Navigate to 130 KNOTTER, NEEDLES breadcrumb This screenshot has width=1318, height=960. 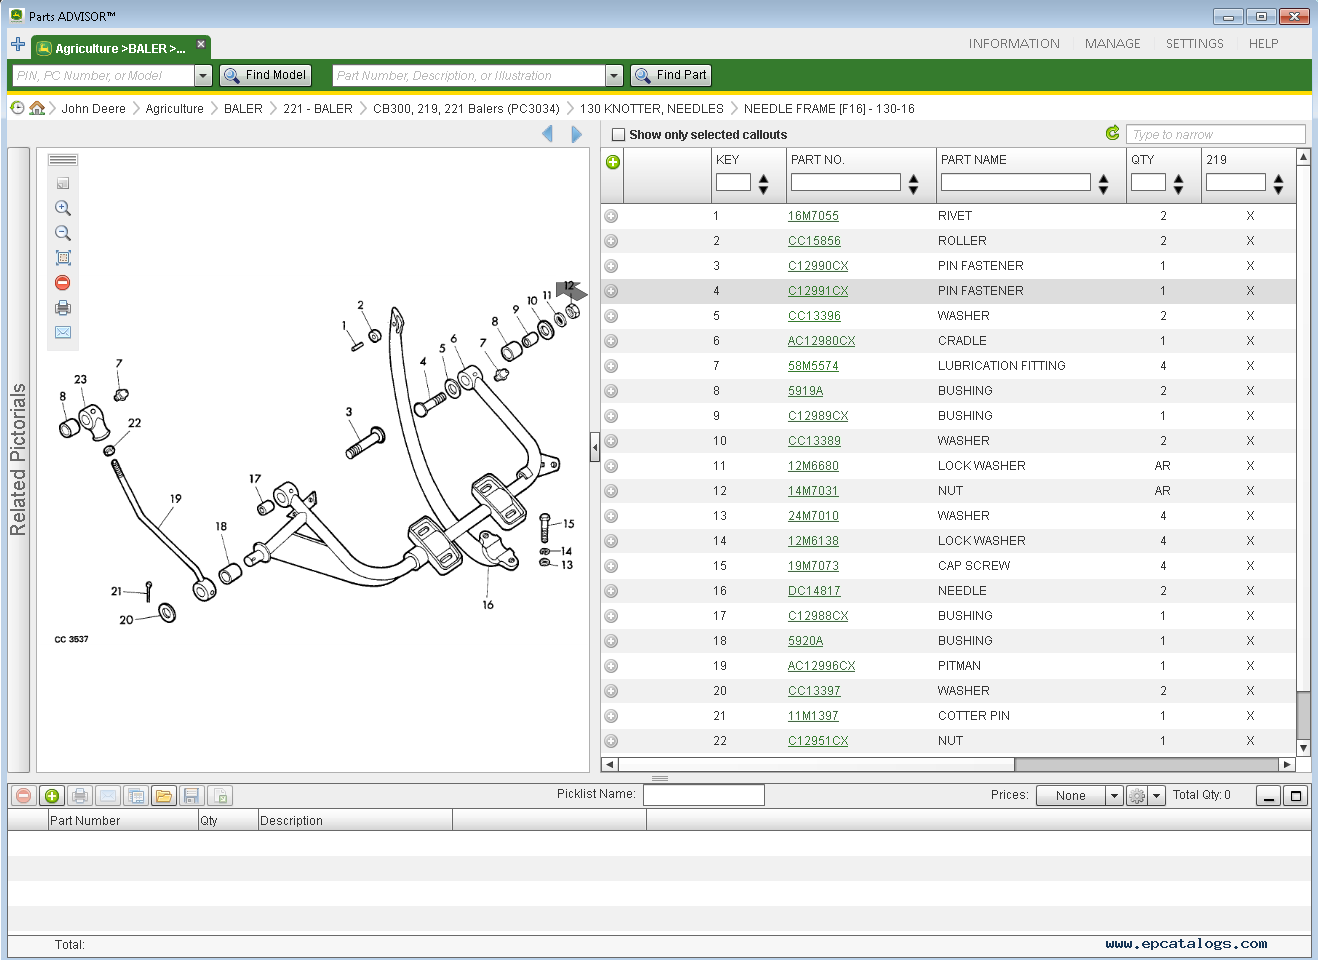652,109
